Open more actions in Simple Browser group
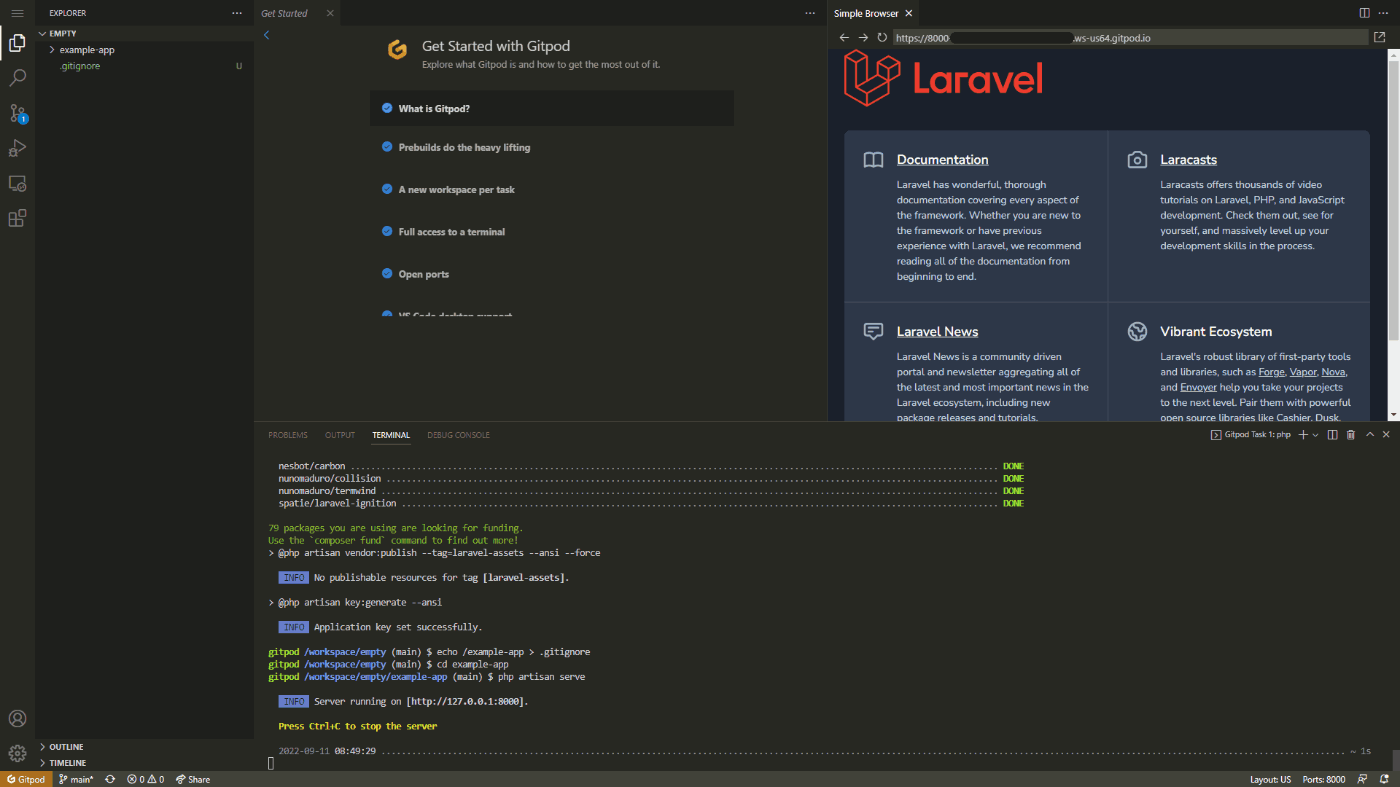Screen dimensions: 1400x787 click(1384, 13)
